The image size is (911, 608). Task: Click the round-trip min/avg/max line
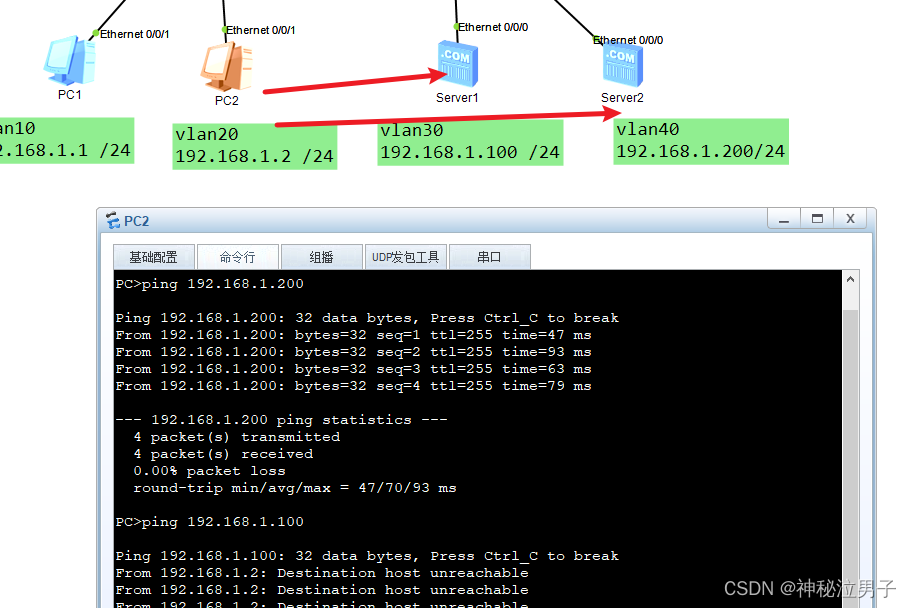tap(295, 488)
